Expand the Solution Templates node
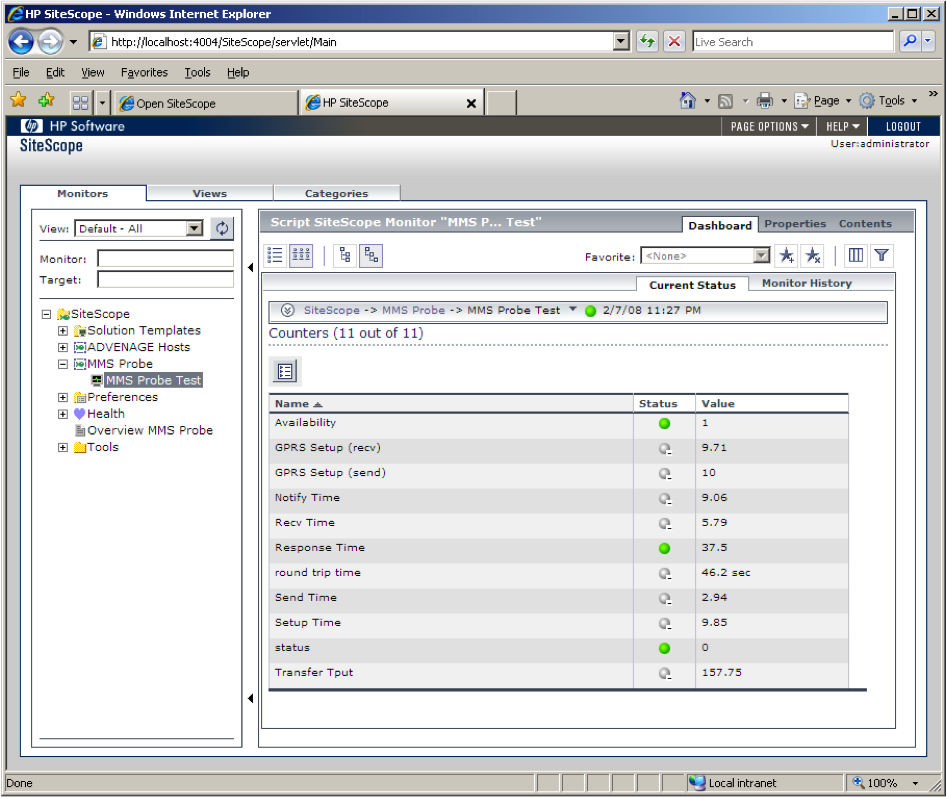Screen dimensions: 947x798 pos(62,331)
